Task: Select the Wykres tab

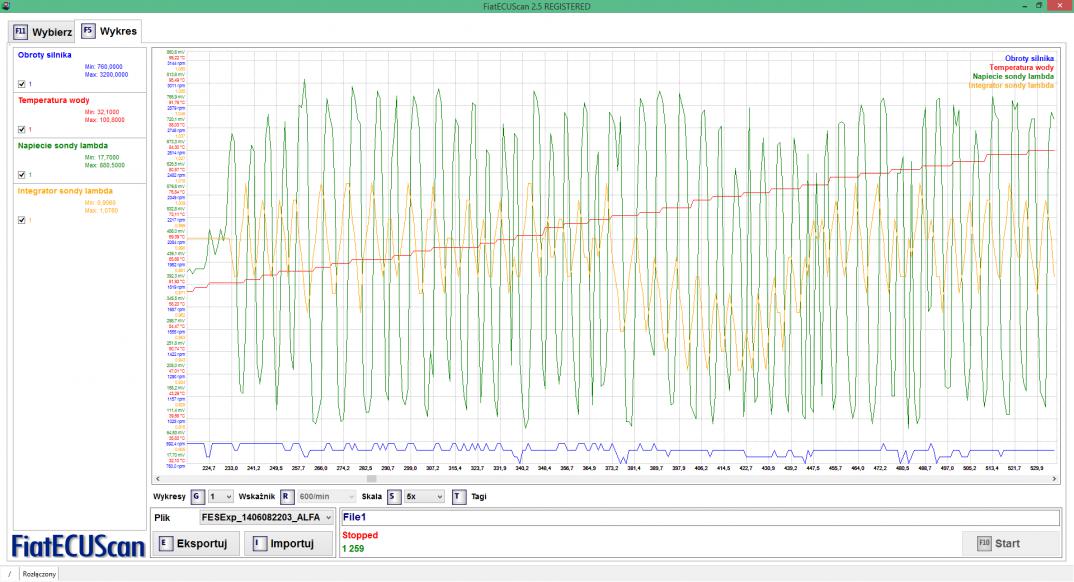Action: point(108,31)
